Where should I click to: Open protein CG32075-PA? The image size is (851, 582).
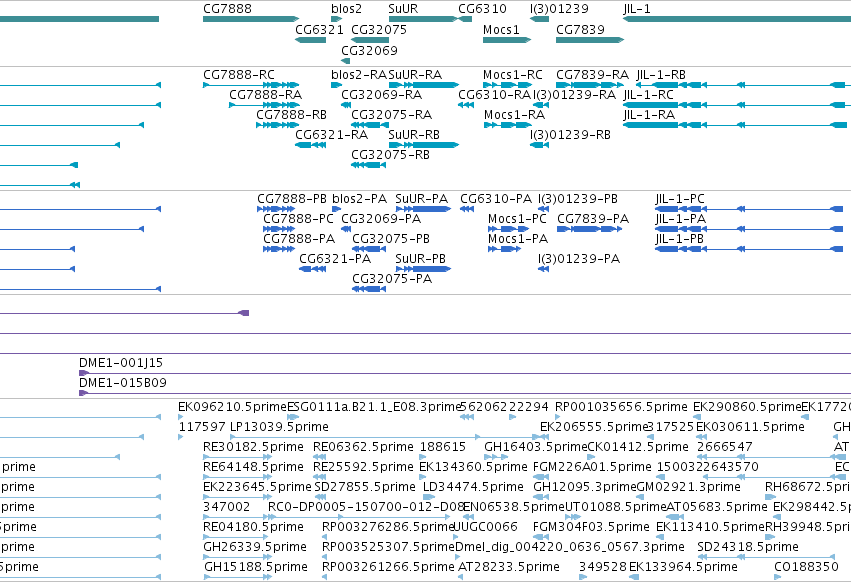click(x=392, y=280)
